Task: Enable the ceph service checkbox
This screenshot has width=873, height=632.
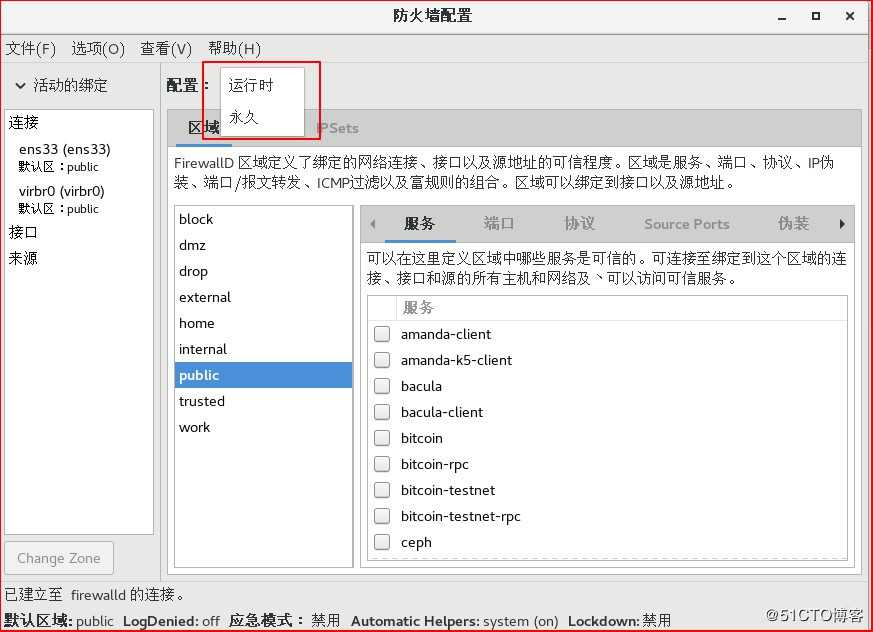Action: 382,542
